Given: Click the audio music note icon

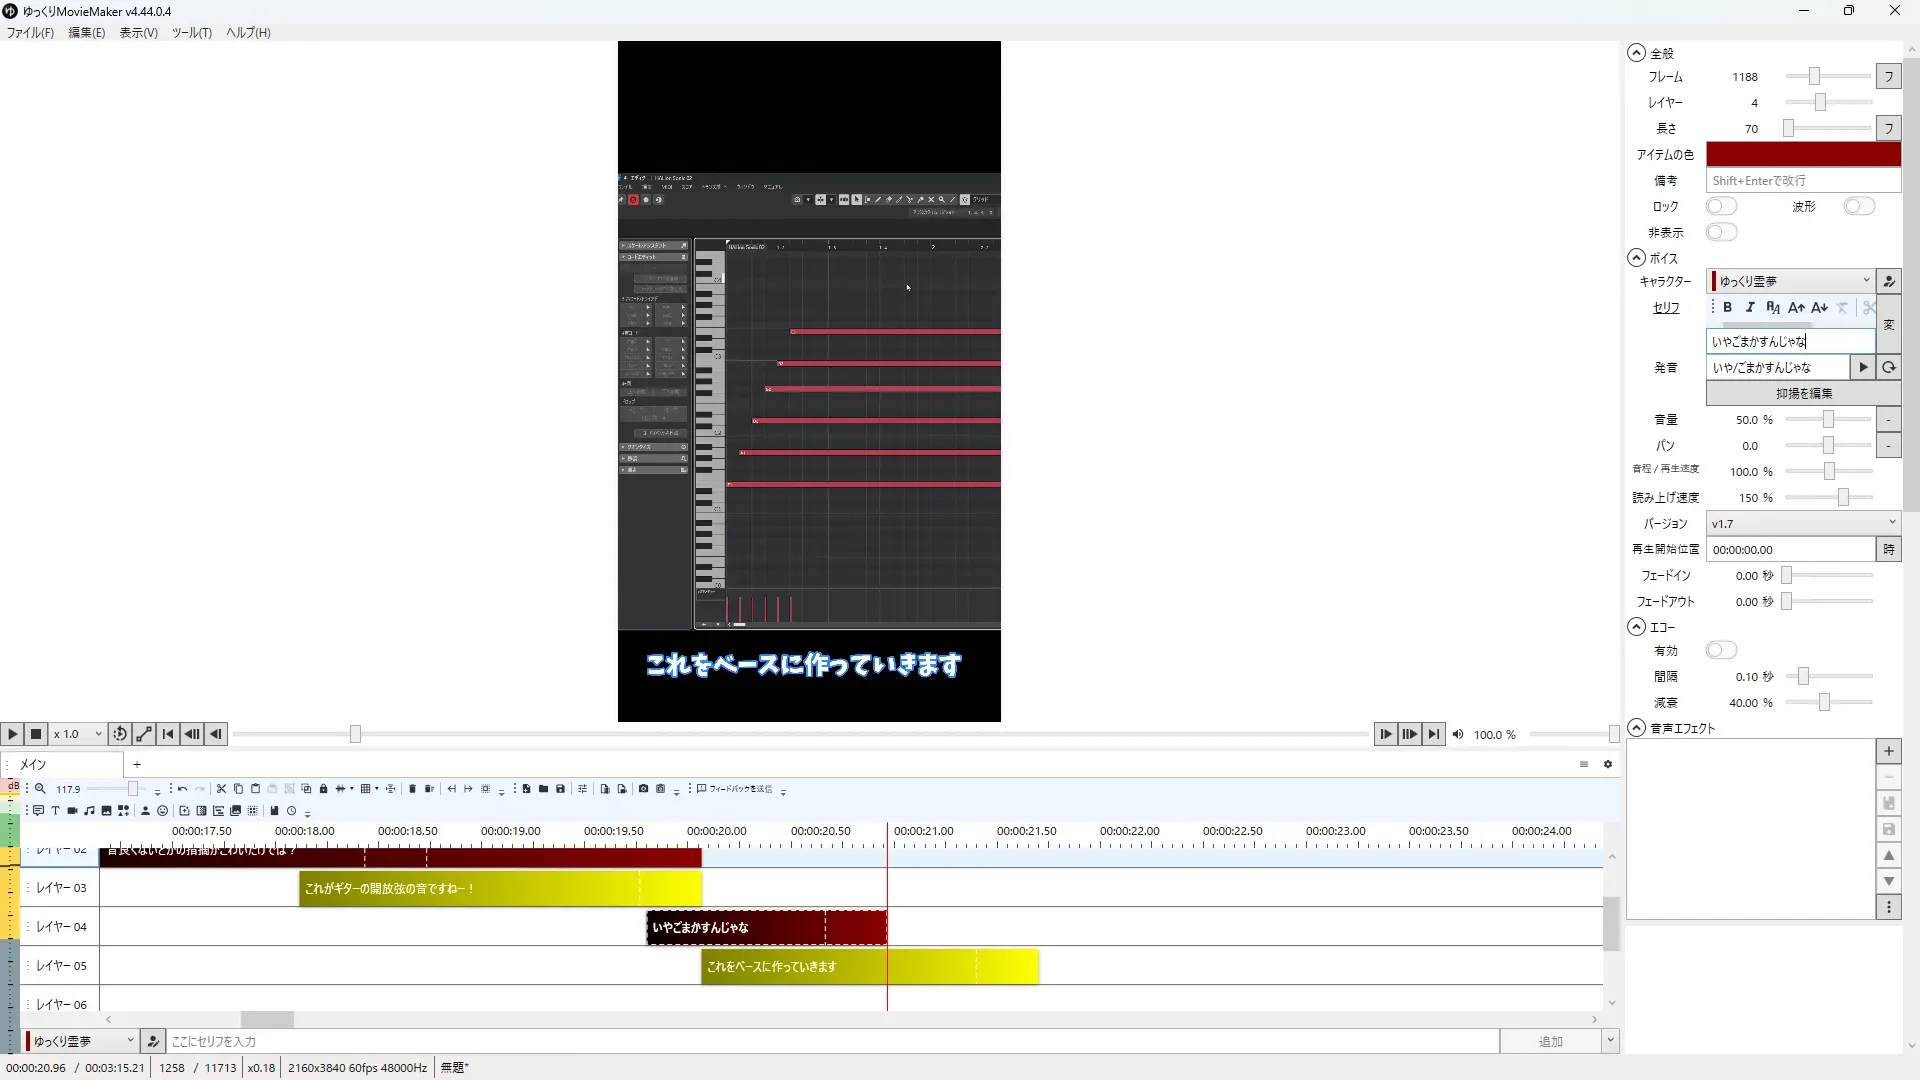Looking at the screenshot, I should (x=89, y=811).
